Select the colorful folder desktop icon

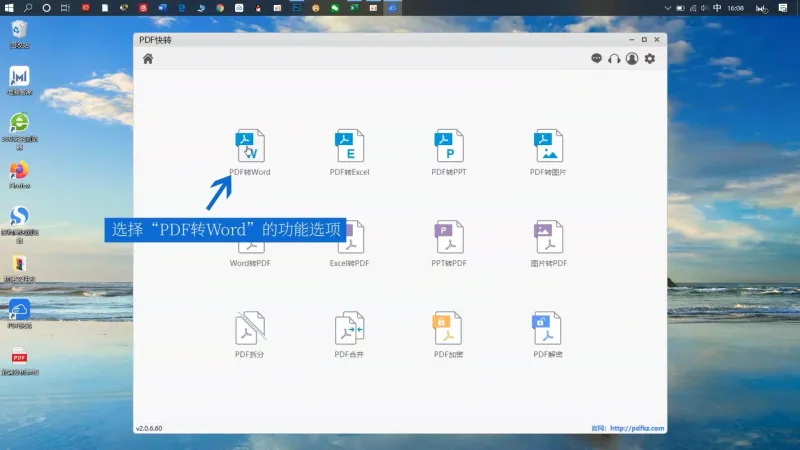[19, 268]
